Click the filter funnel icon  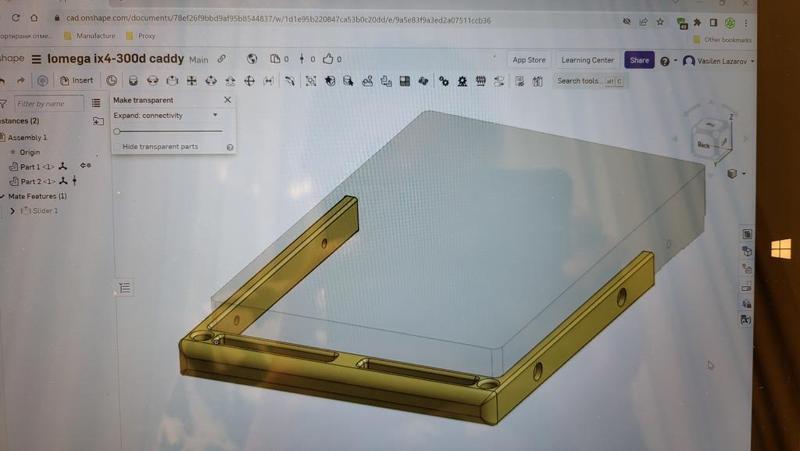point(4,104)
